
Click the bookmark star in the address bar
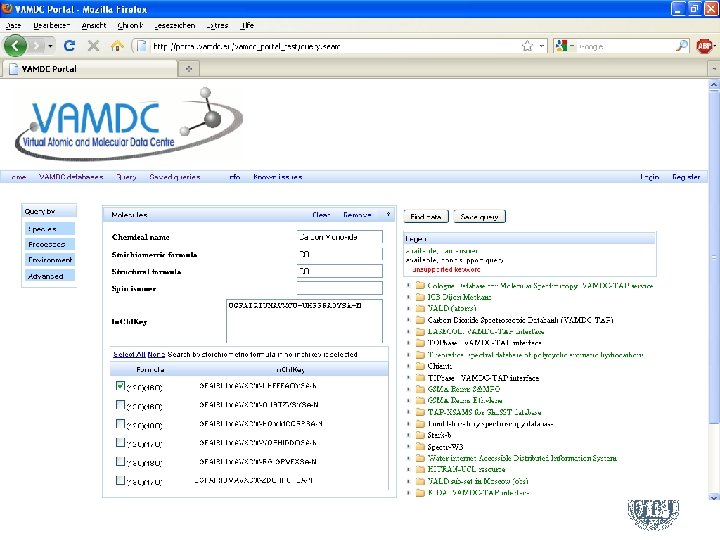pyautogui.click(x=527, y=46)
